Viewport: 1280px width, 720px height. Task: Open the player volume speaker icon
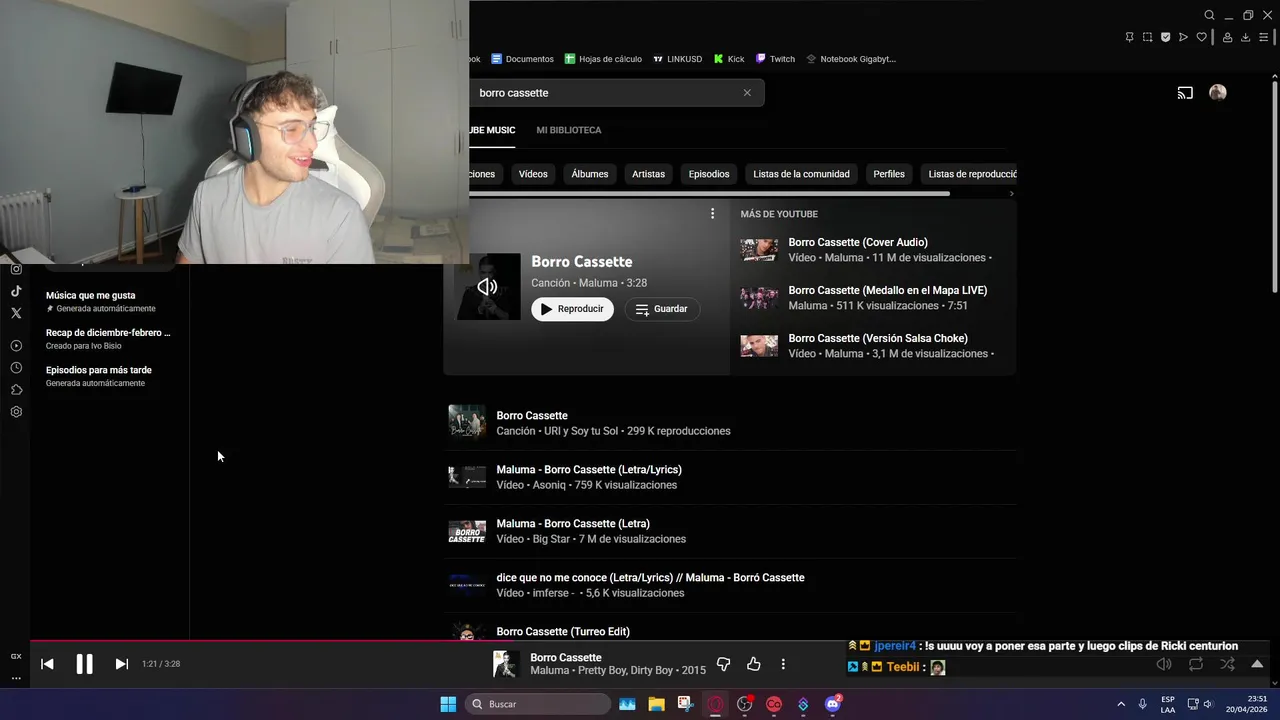tap(1164, 664)
